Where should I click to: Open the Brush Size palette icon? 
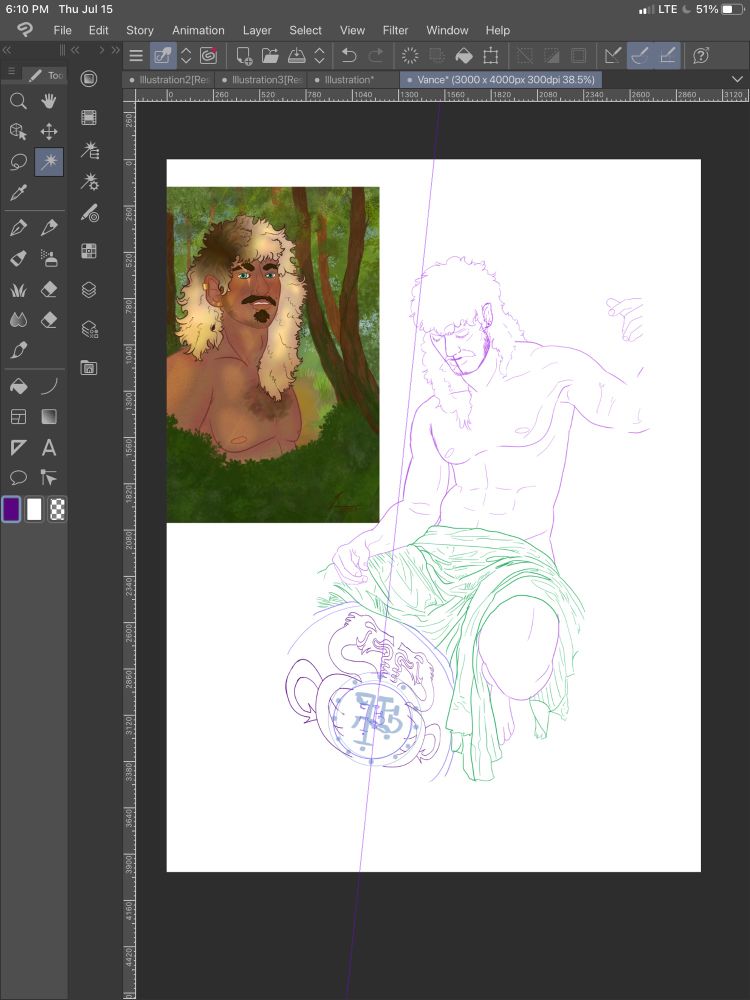[x=89, y=214]
